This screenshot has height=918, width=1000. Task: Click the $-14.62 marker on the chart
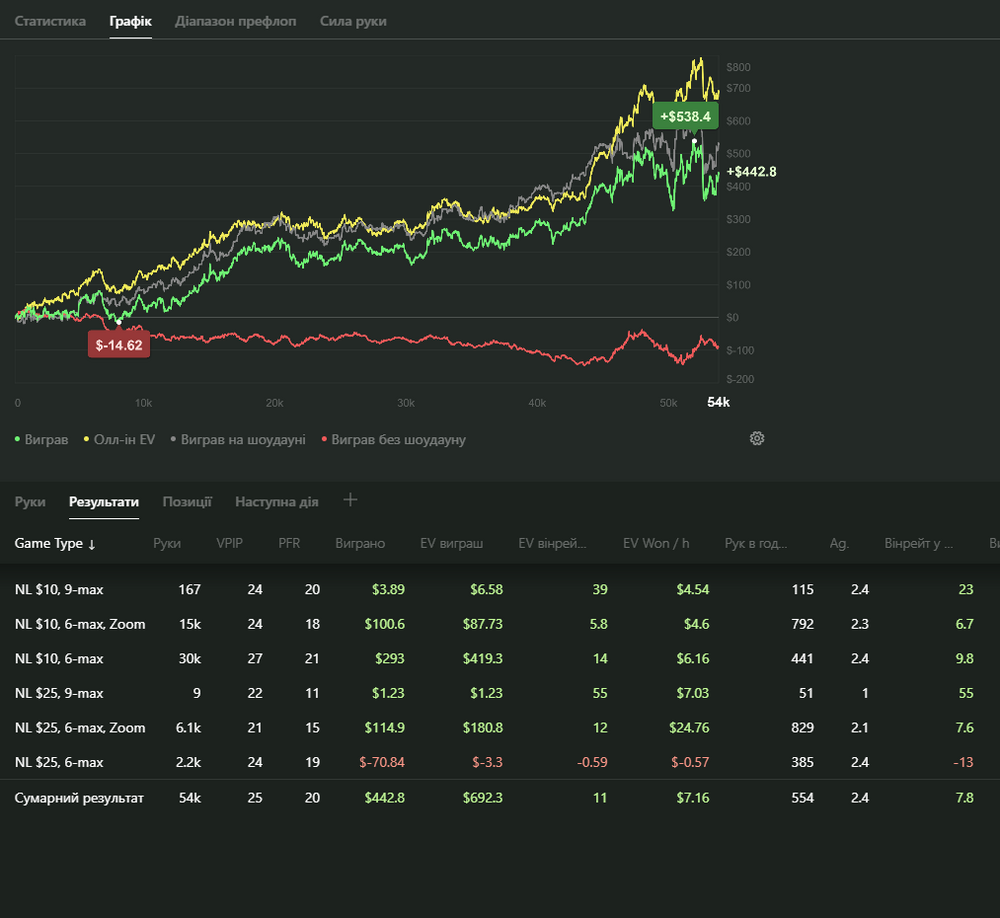click(x=119, y=345)
